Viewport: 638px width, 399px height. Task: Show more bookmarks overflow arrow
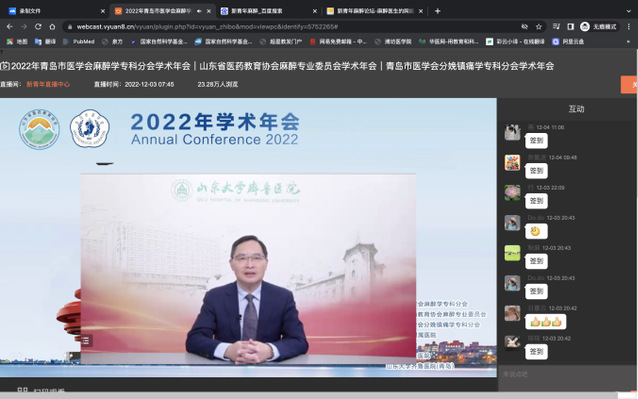point(629,41)
